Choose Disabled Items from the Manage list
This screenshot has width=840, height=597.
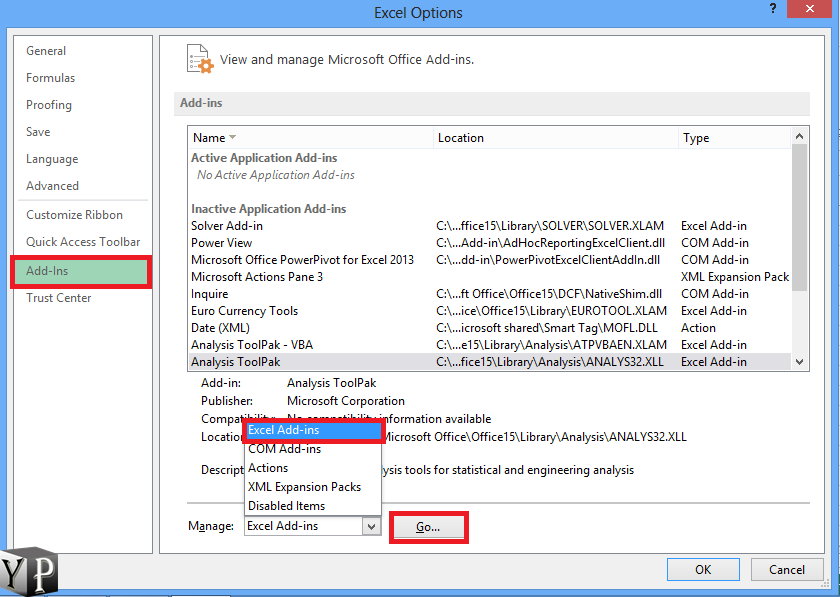313,506
